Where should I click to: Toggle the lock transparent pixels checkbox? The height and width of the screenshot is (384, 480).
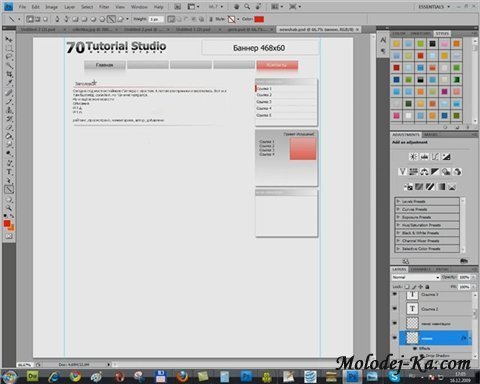click(x=407, y=287)
